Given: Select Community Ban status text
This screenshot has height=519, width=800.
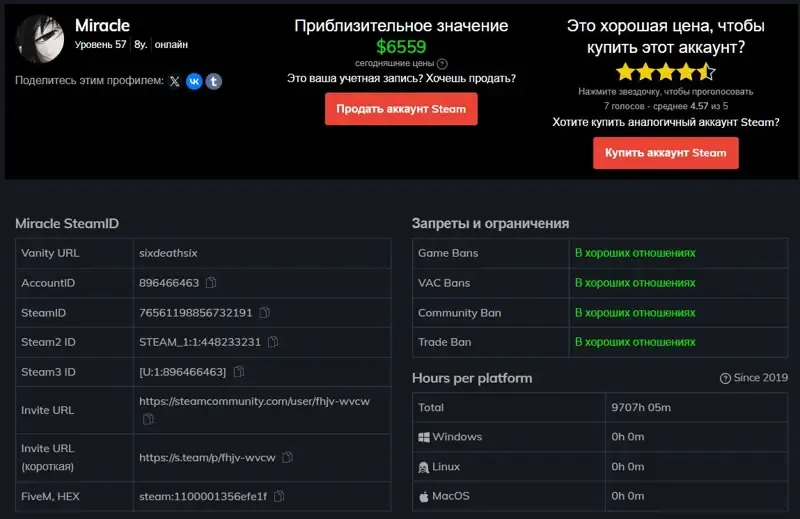Looking at the screenshot, I should point(635,313).
